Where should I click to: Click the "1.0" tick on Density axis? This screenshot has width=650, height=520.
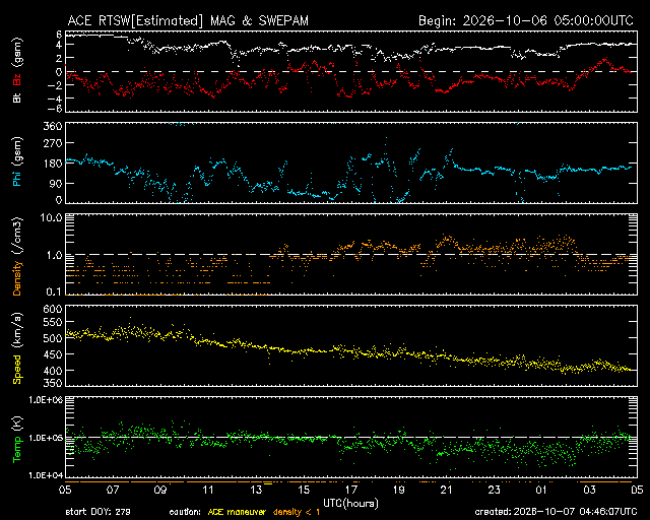tap(54, 255)
